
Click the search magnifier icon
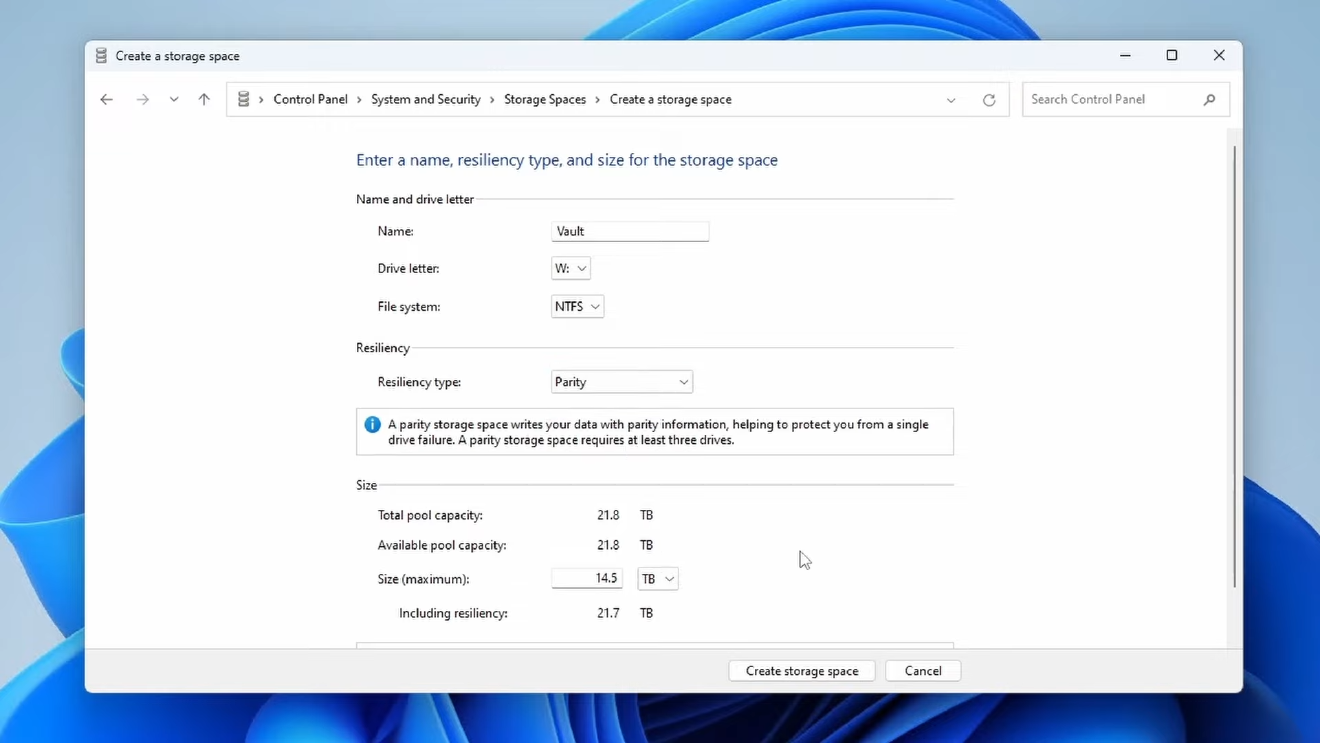click(x=1209, y=99)
